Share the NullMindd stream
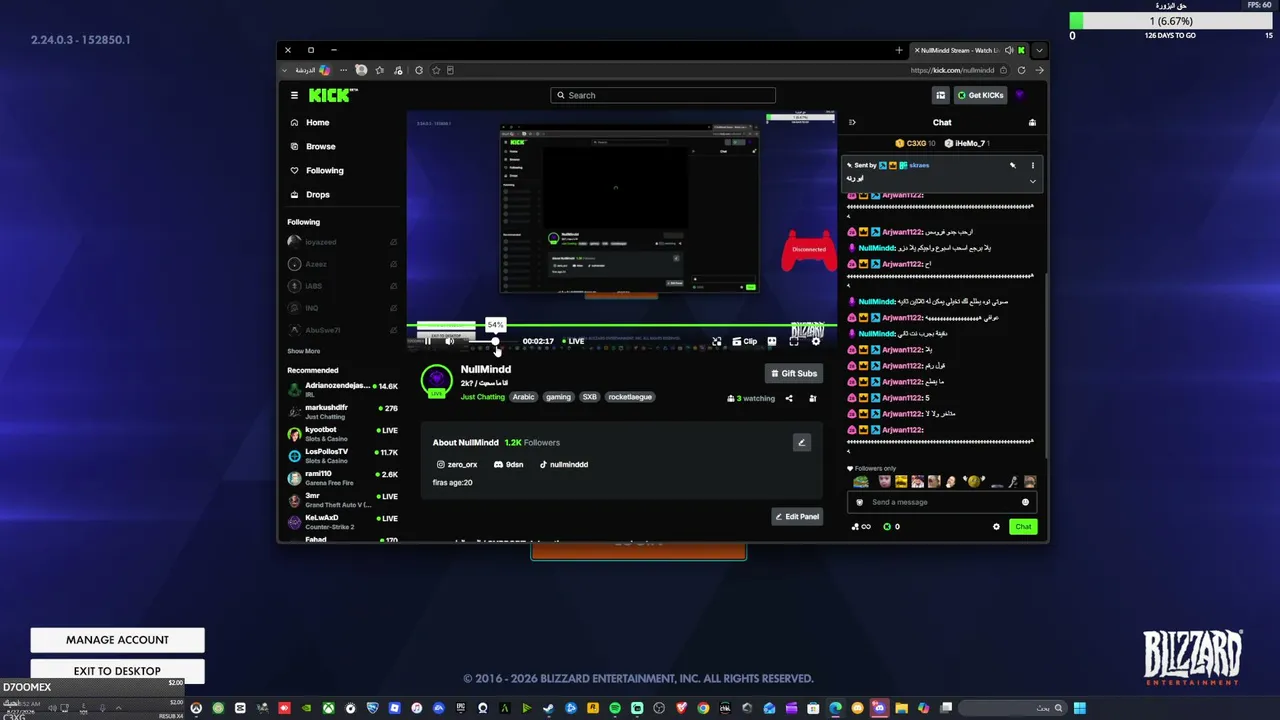 coord(789,398)
